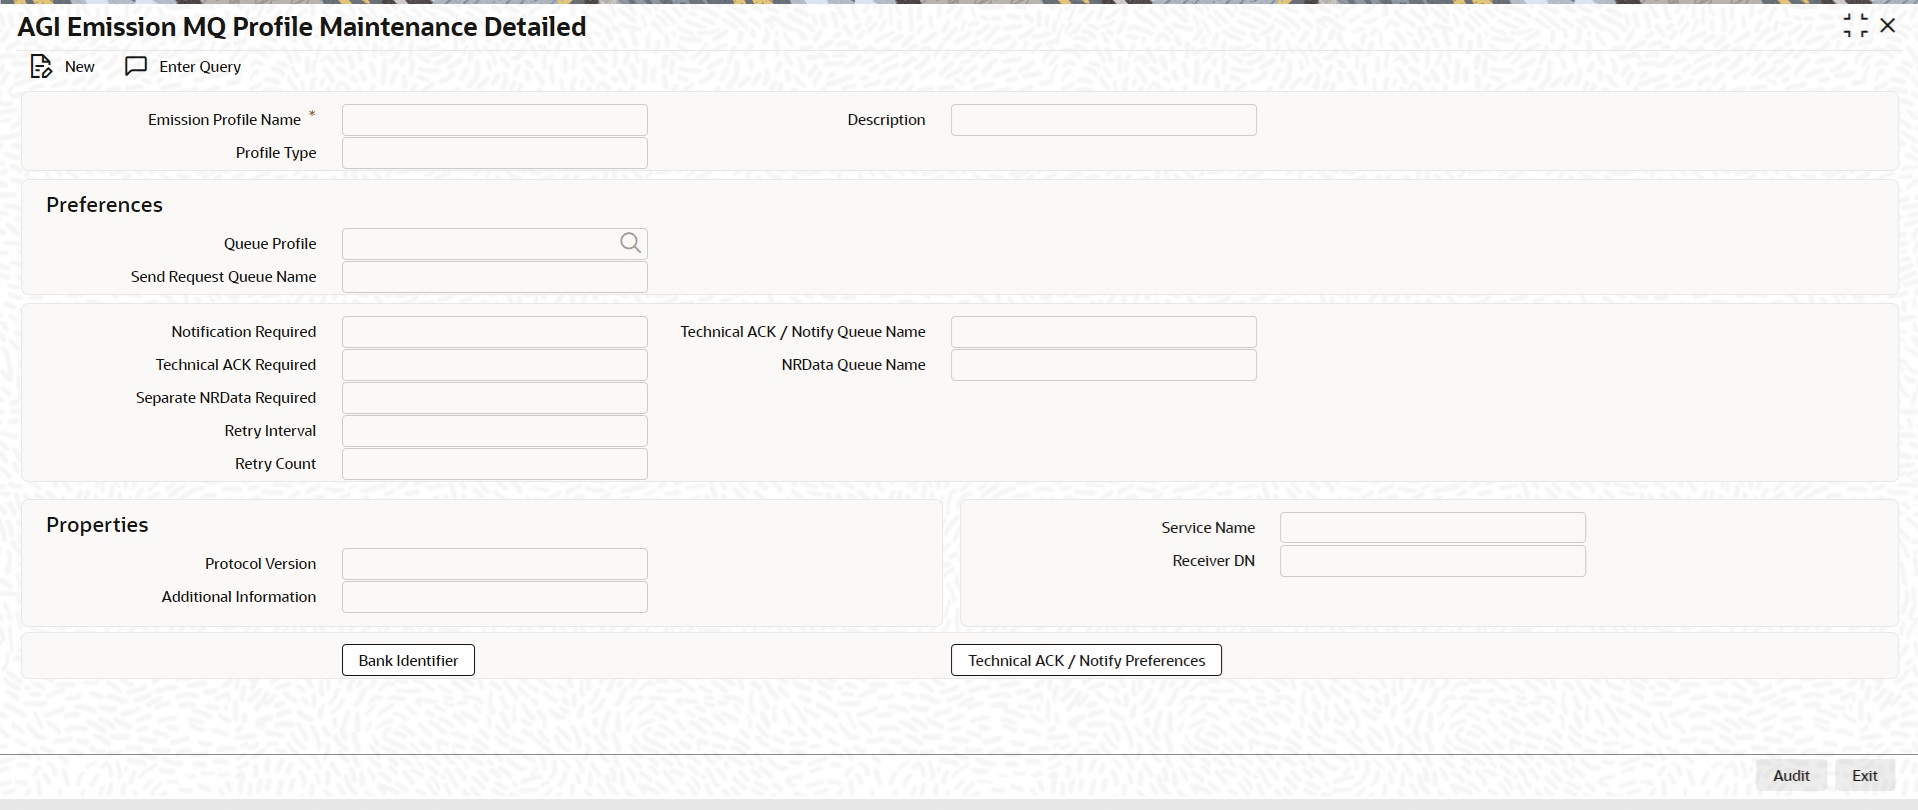This screenshot has height=810, width=1918.
Task: Select the Technical ACK Required field
Action: click(495, 365)
